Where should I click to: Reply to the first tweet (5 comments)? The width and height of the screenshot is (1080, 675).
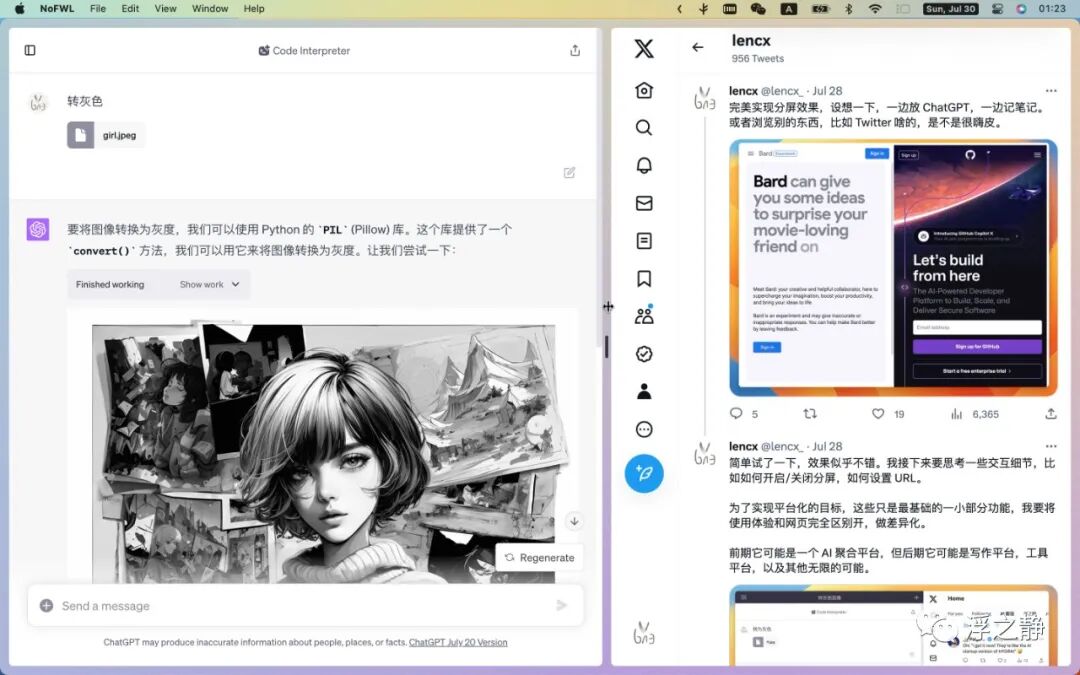[x=736, y=413]
